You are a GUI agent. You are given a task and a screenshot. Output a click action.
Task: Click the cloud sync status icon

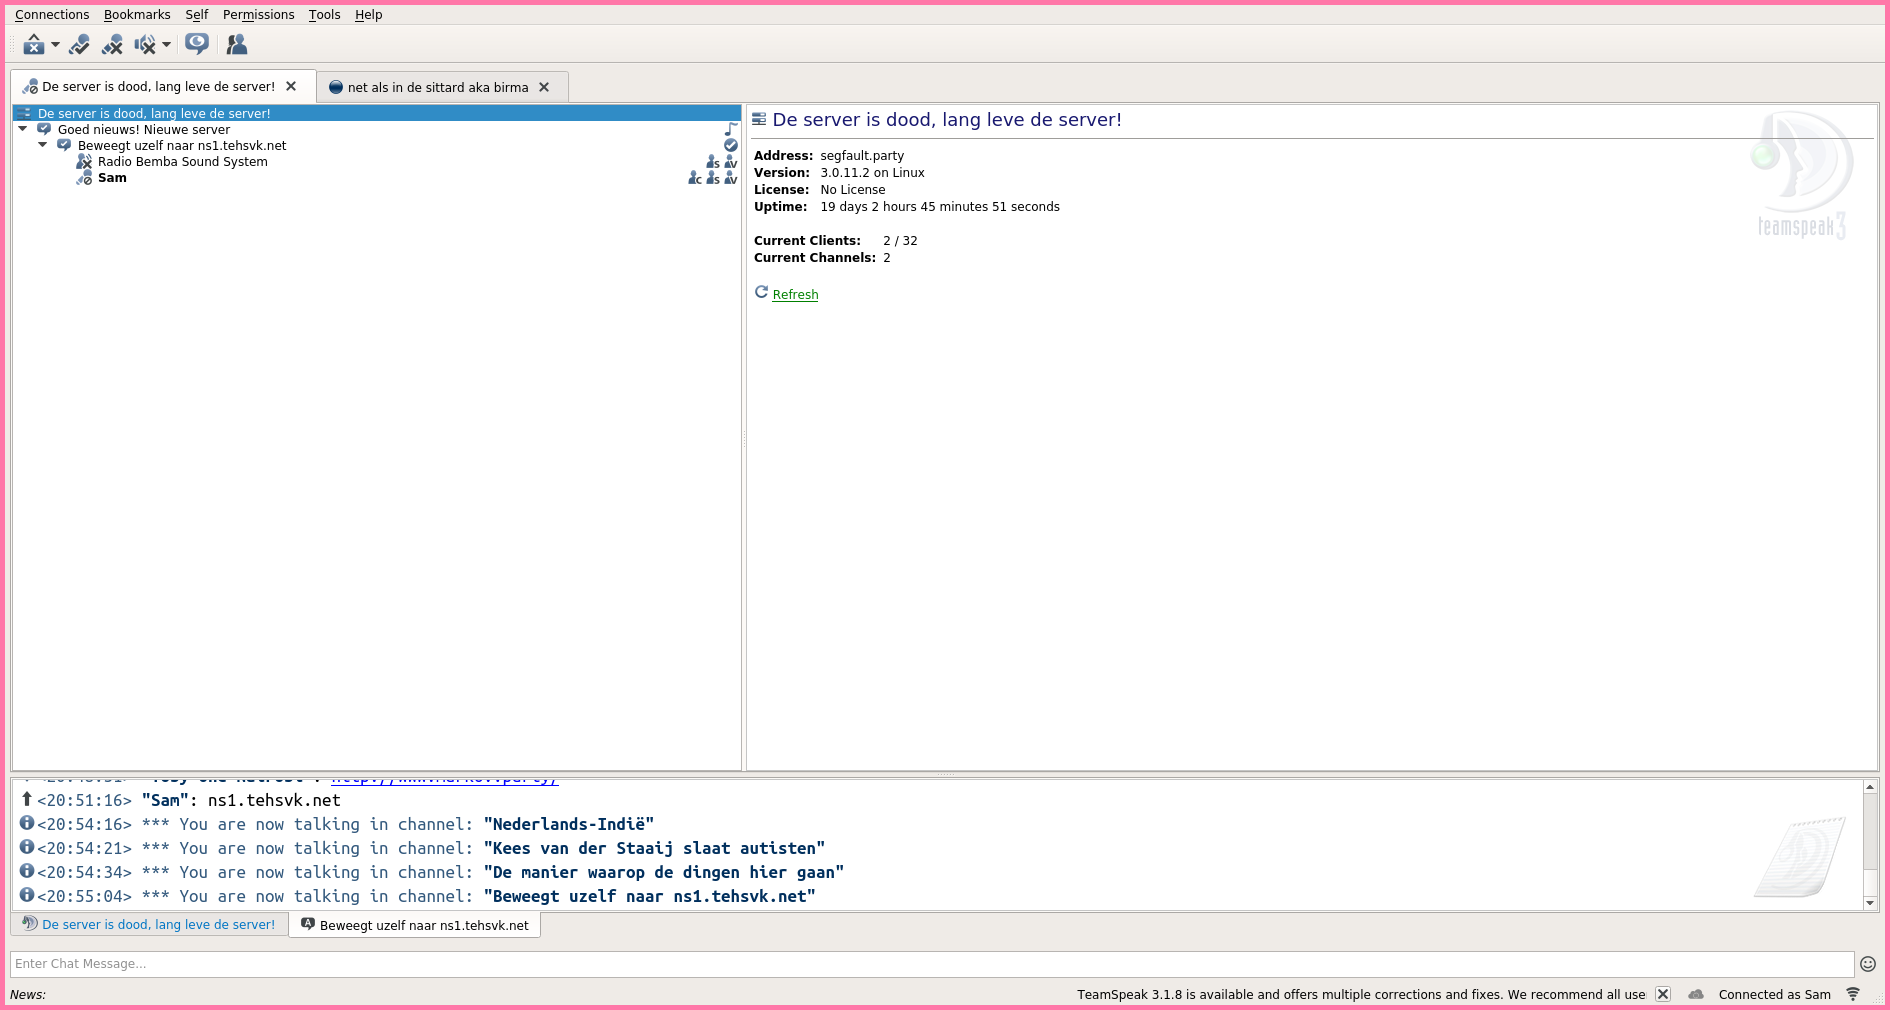point(1696,994)
